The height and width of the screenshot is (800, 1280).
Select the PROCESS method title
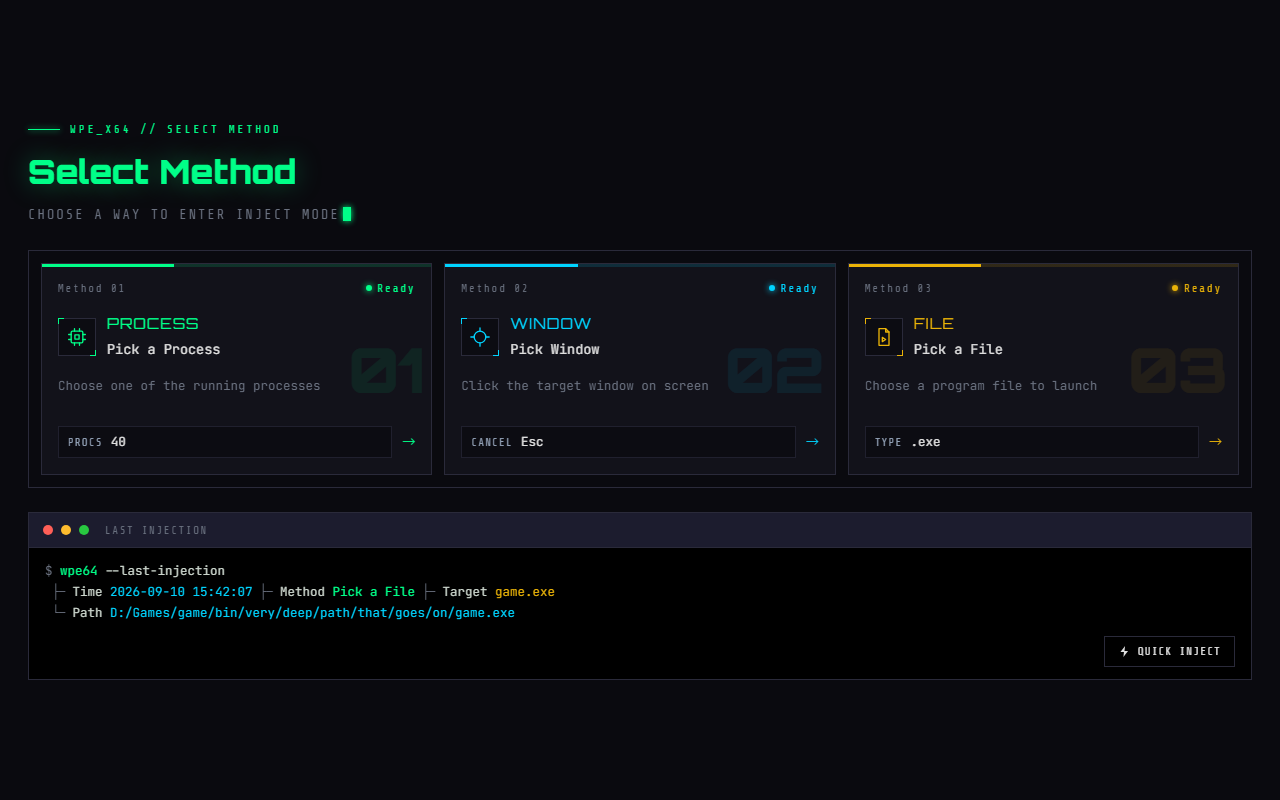pyautogui.click(x=152, y=324)
